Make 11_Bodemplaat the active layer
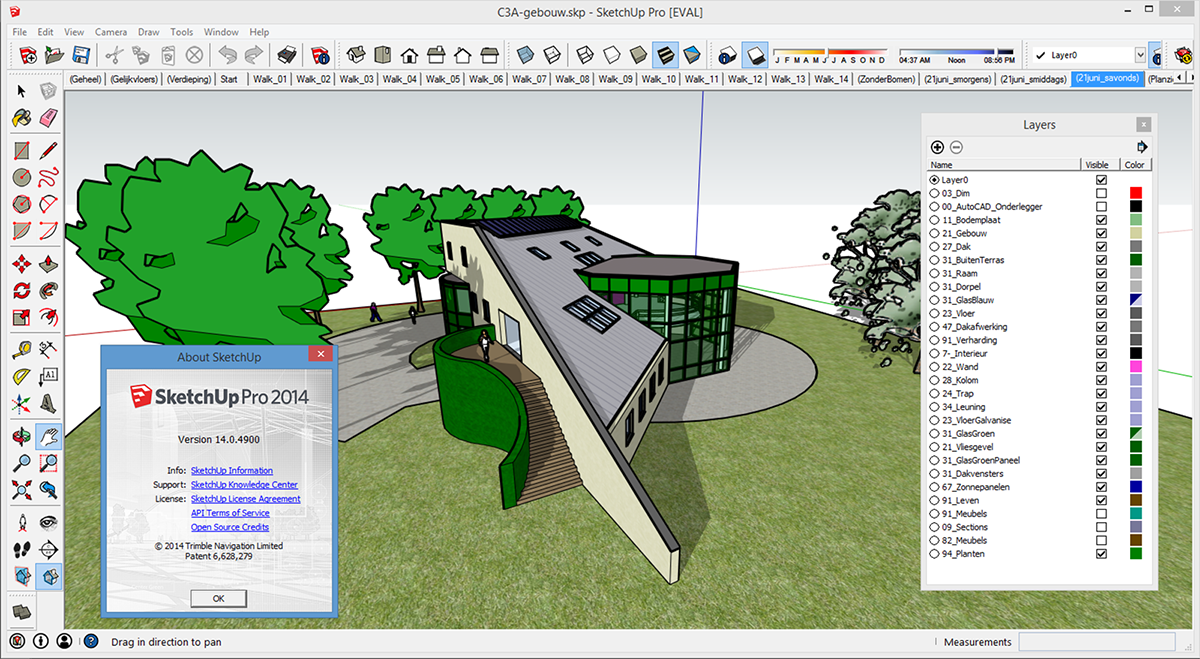The width and height of the screenshot is (1200, 659). pos(934,220)
